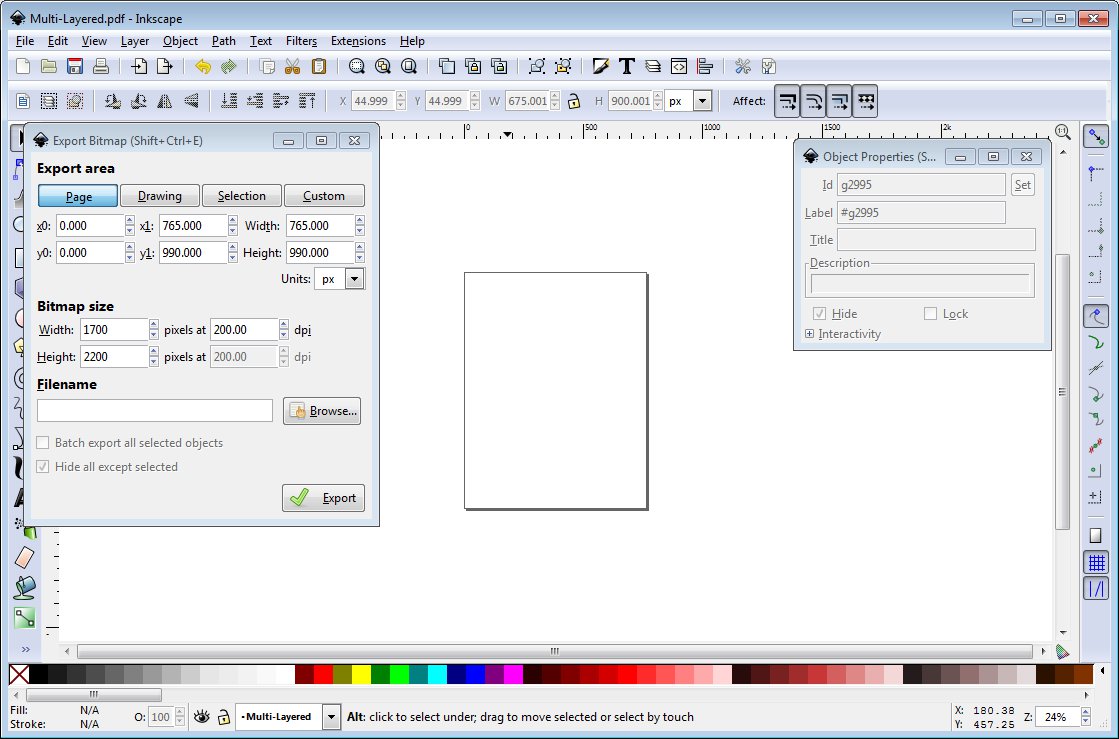Image resolution: width=1119 pixels, height=739 pixels.
Task: Open the Filters menu
Action: (301, 41)
